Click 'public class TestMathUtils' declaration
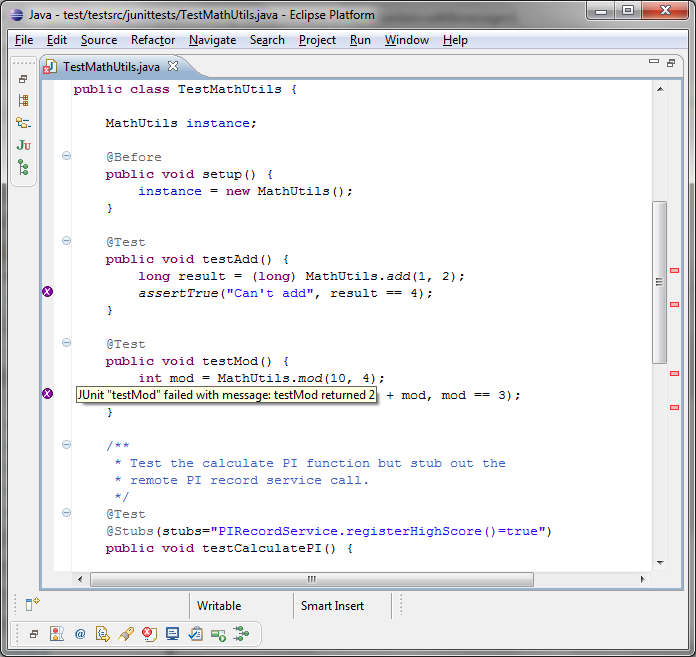 [x=185, y=89]
